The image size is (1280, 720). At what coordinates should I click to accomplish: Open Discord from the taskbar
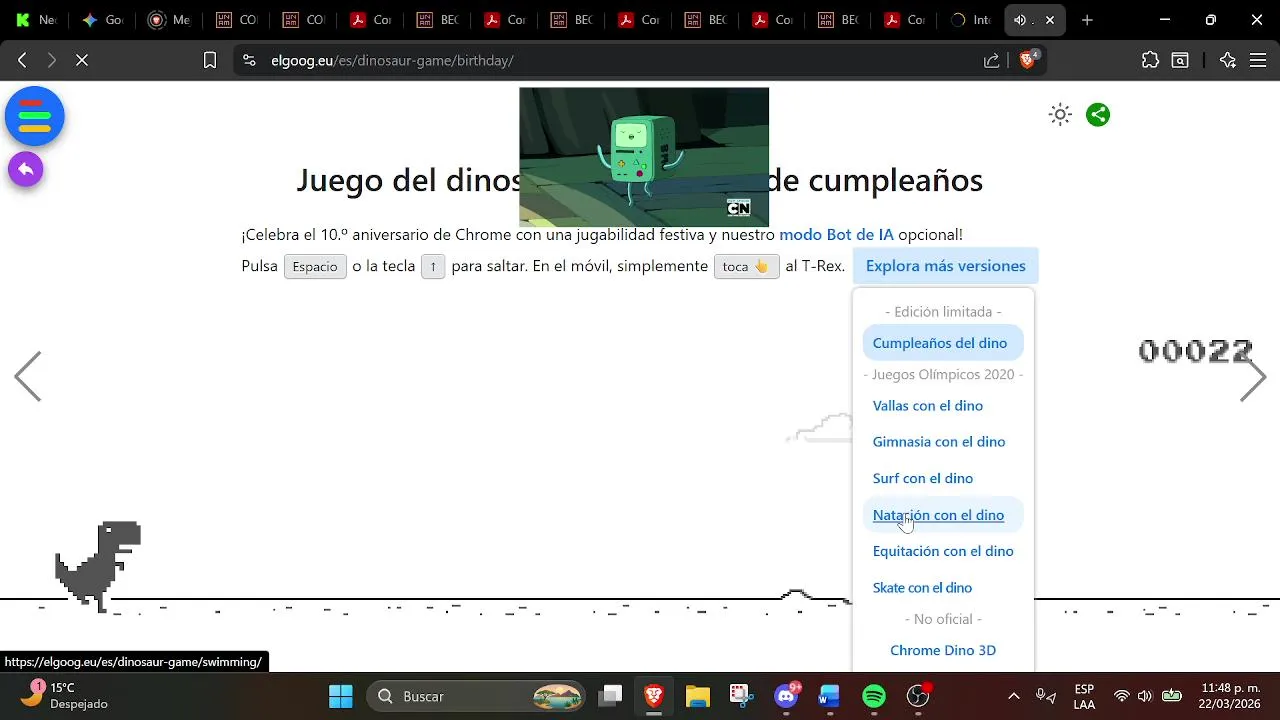pos(787,696)
